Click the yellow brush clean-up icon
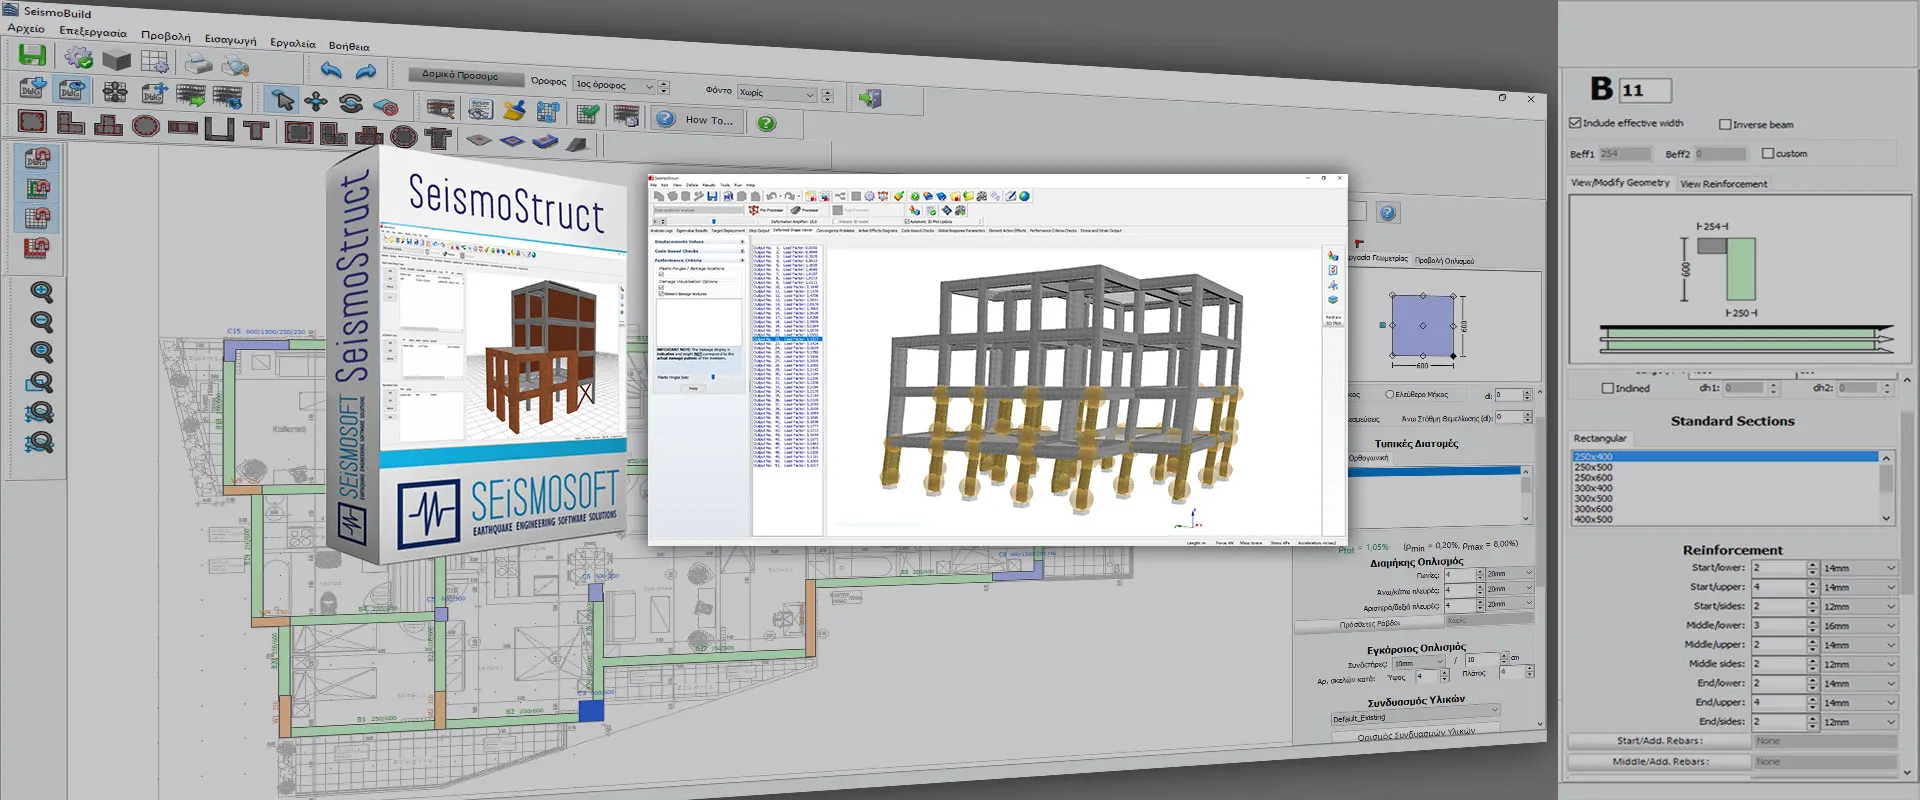Image resolution: width=1920 pixels, height=800 pixels. point(514,110)
